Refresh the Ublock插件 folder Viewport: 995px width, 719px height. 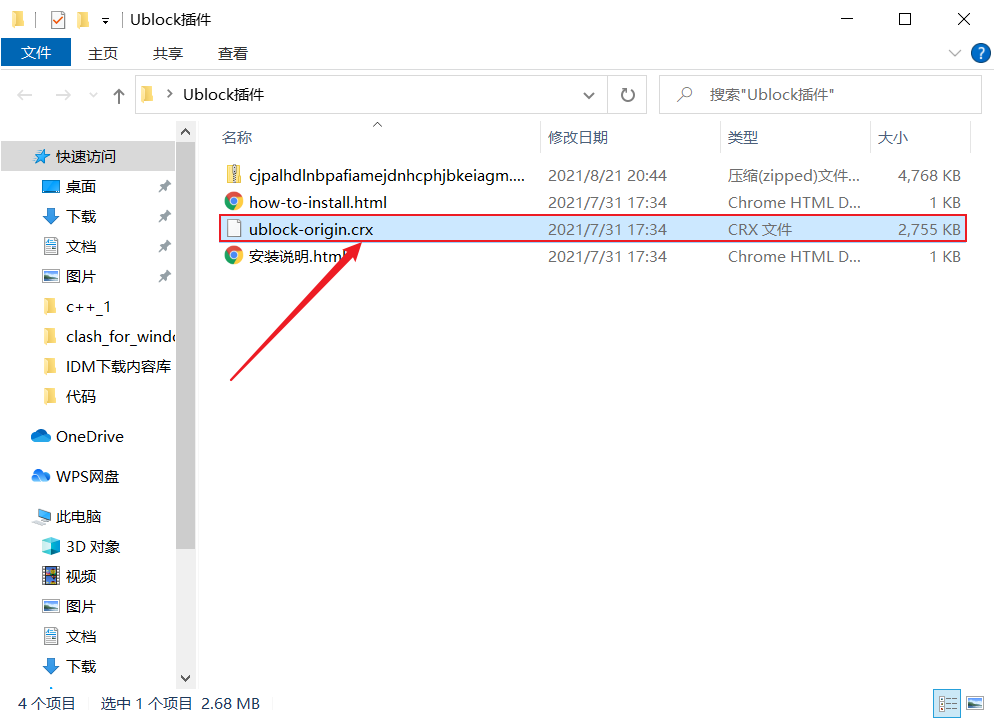point(628,95)
